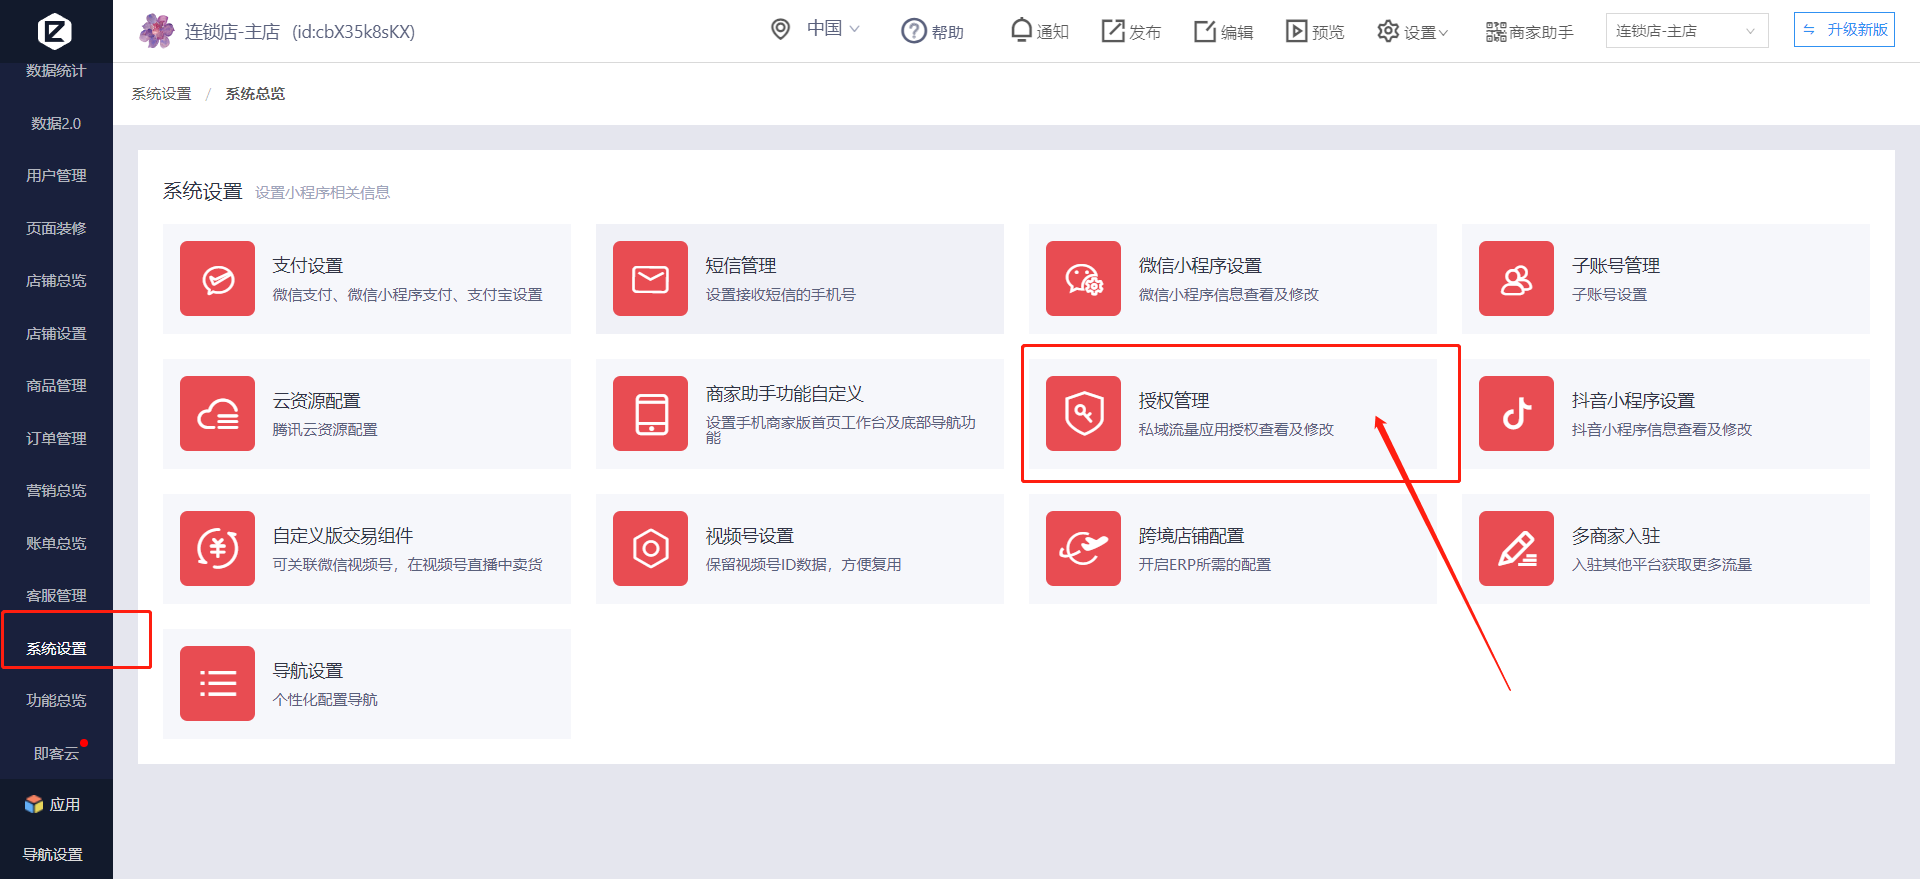Click the 抖音小程序设置 TikTok icon
The height and width of the screenshot is (879, 1920).
point(1516,413)
